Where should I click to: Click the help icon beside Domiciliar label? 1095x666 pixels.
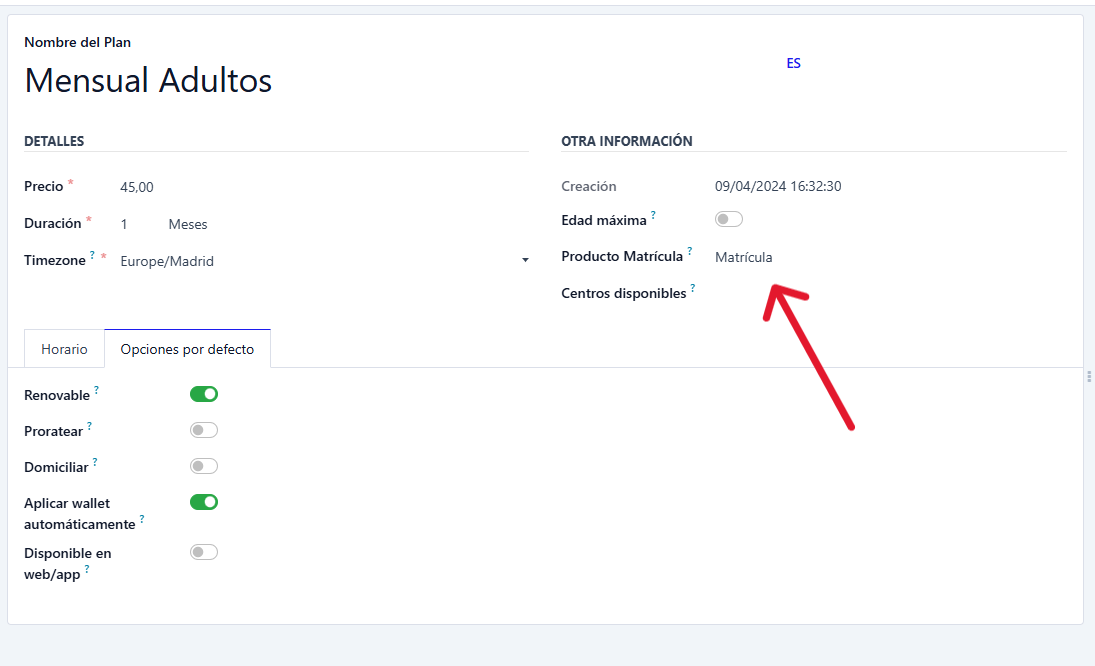(95, 462)
